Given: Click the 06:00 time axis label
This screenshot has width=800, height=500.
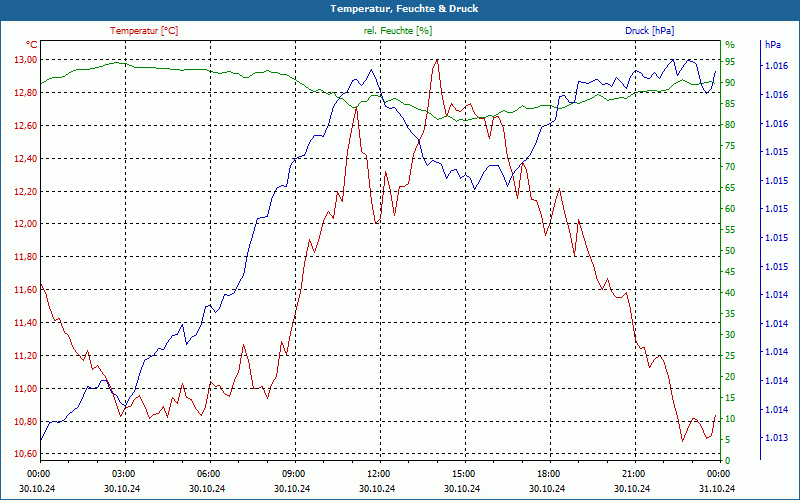Looking at the screenshot, I should (x=209, y=473).
